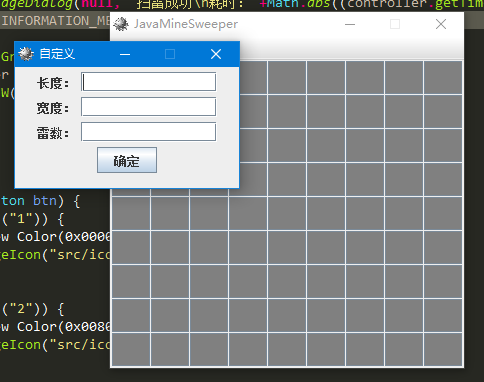Viewport: 484px width, 382px height.
Task: Click the JavaMineSweeper window title text
Action: click(x=186, y=24)
